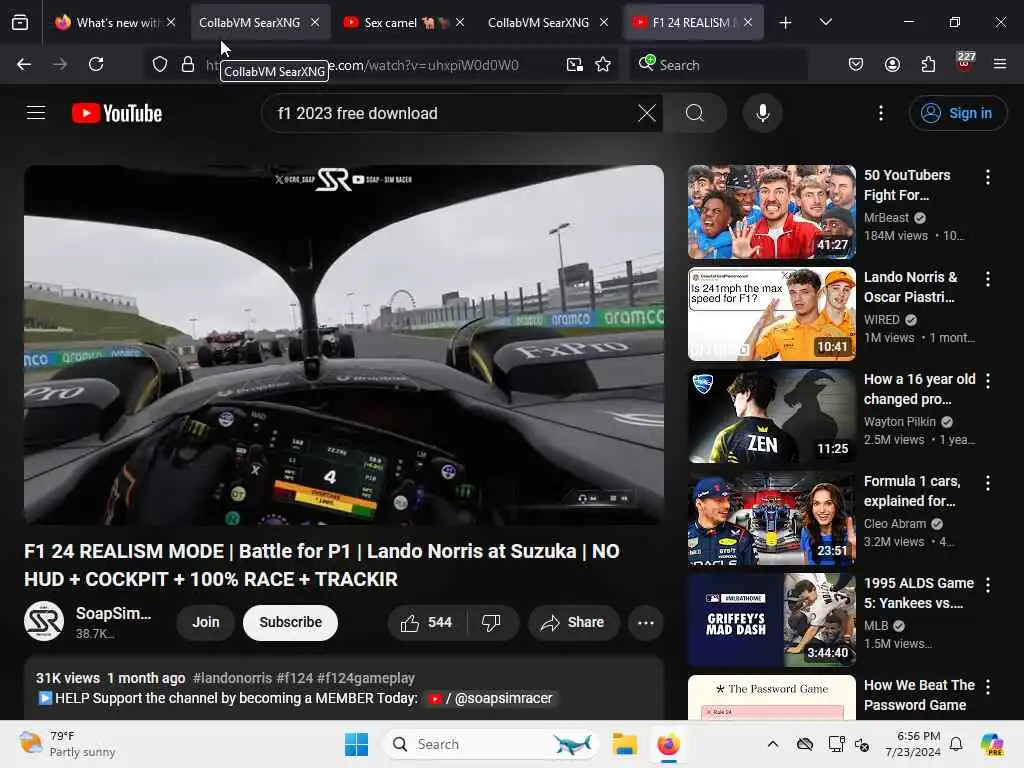
Task: Open Firefox application hamburger menu
Action: click(x=1000, y=64)
